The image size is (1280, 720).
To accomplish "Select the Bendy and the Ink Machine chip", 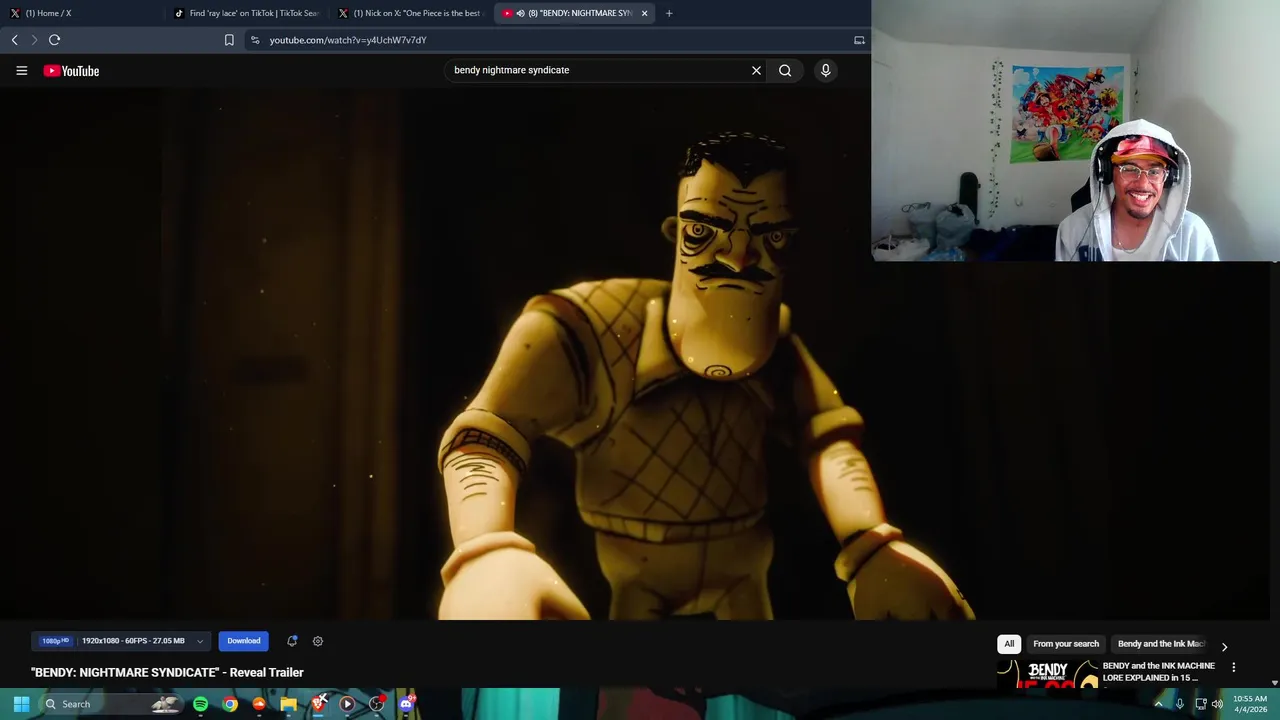I will pyautogui.click(x=1161, y=644).
